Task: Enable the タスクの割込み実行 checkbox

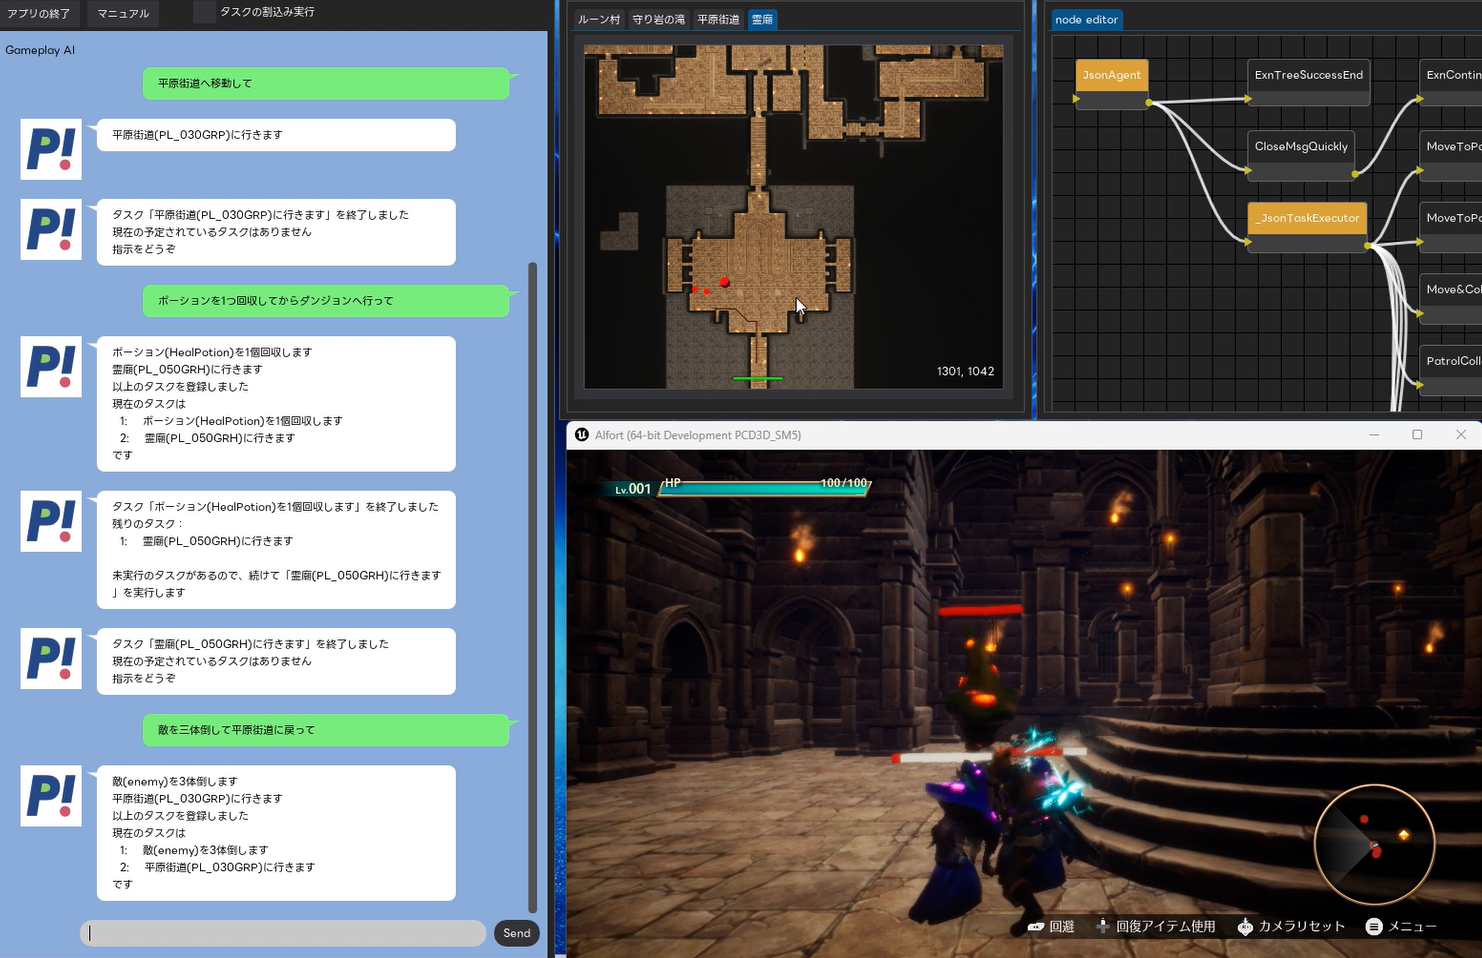Action: [204, 12]
